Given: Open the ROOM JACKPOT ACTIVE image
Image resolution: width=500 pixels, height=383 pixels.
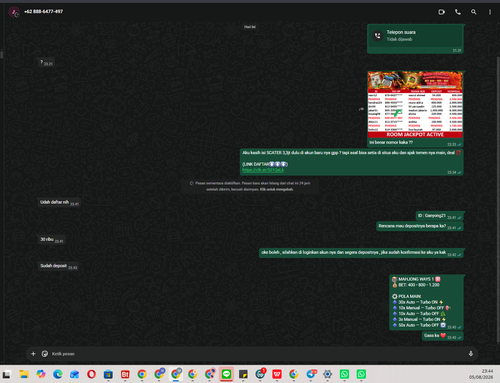Looking at the screenshot, I should tap(415, 104).
